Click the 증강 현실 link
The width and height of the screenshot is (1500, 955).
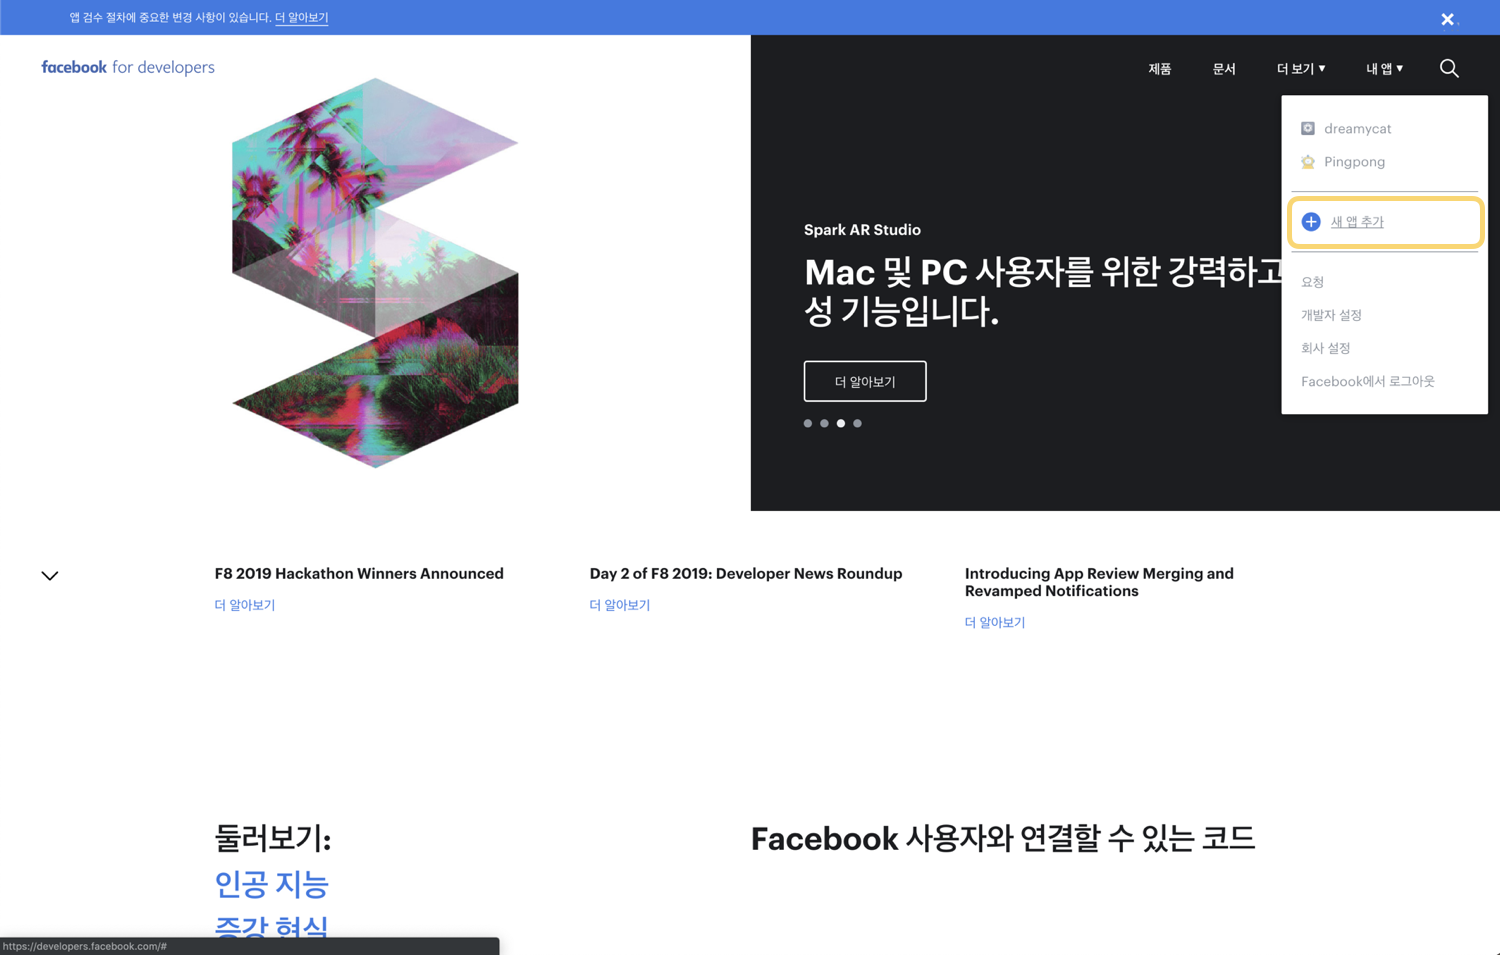pyautogui.click(x=271, y=927)
